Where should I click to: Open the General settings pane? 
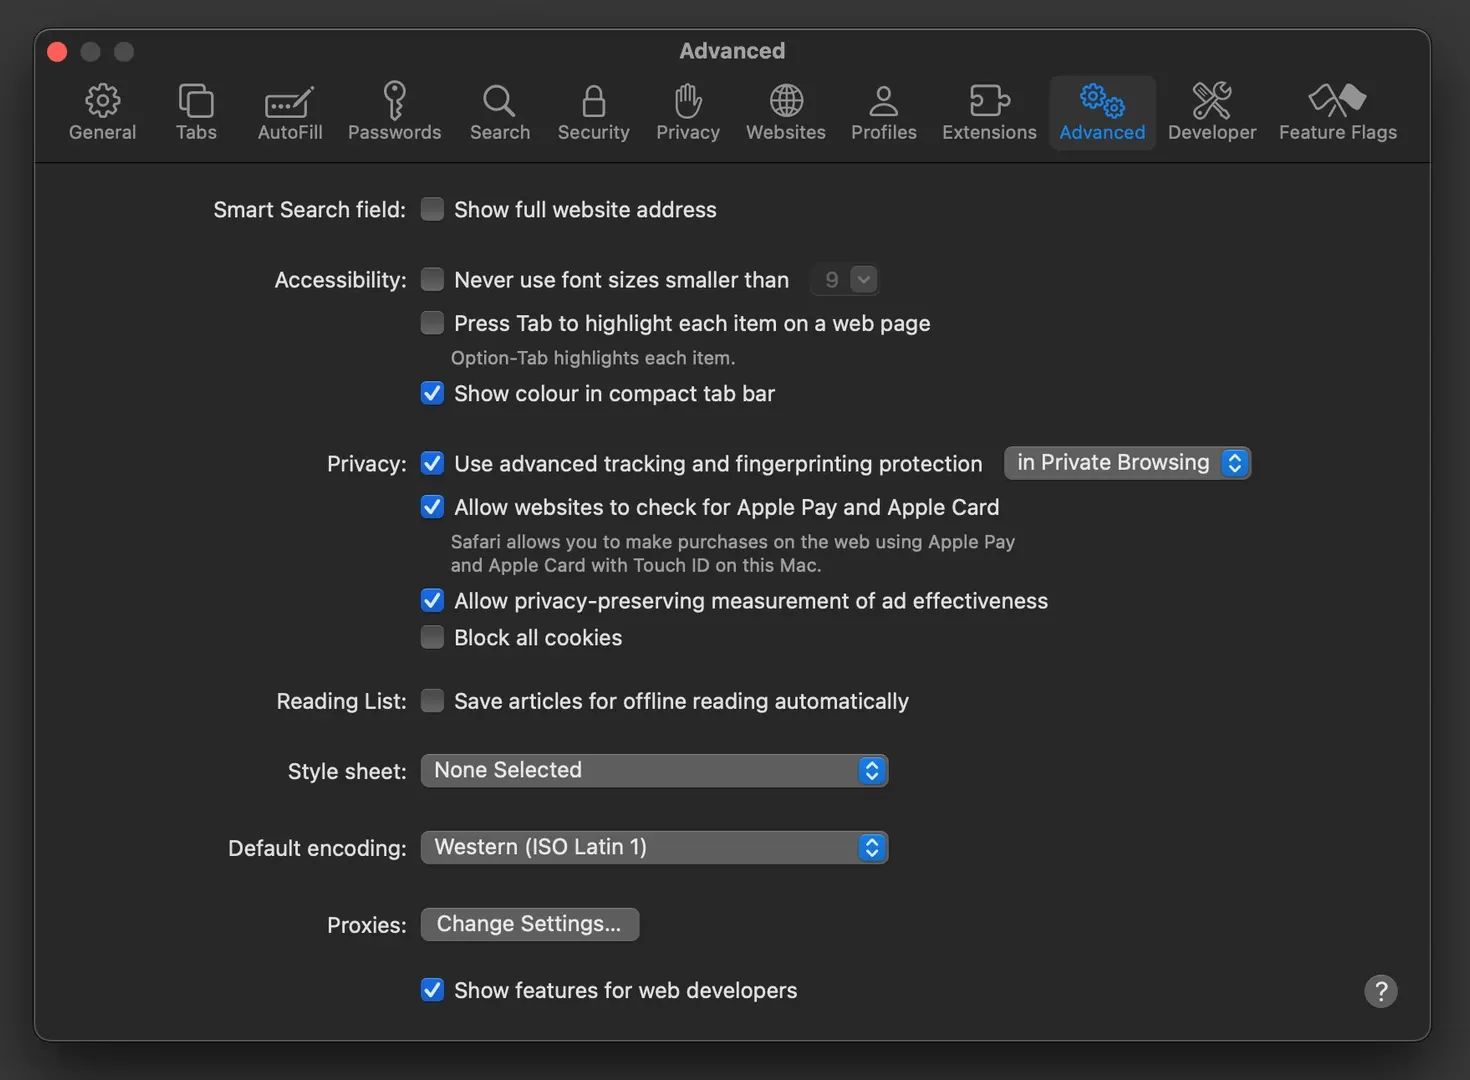point(102,112)
